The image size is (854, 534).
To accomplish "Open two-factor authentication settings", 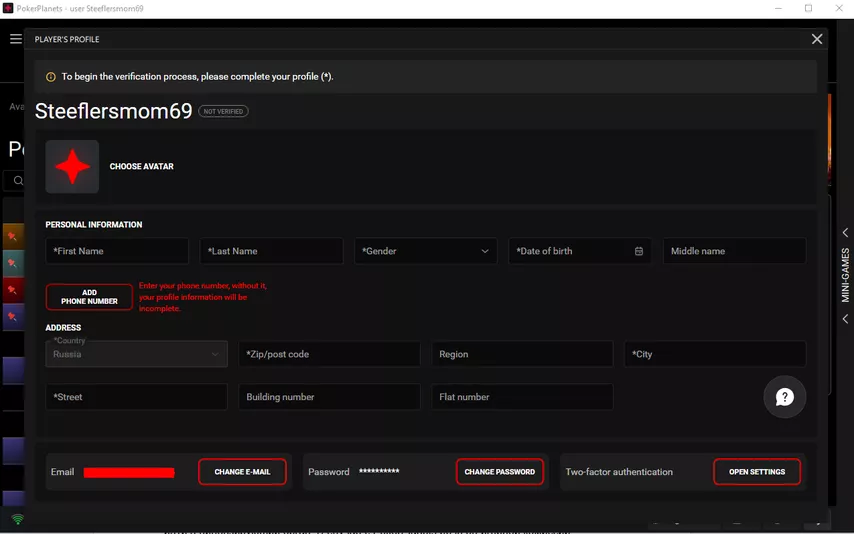I will coord(757,472).
